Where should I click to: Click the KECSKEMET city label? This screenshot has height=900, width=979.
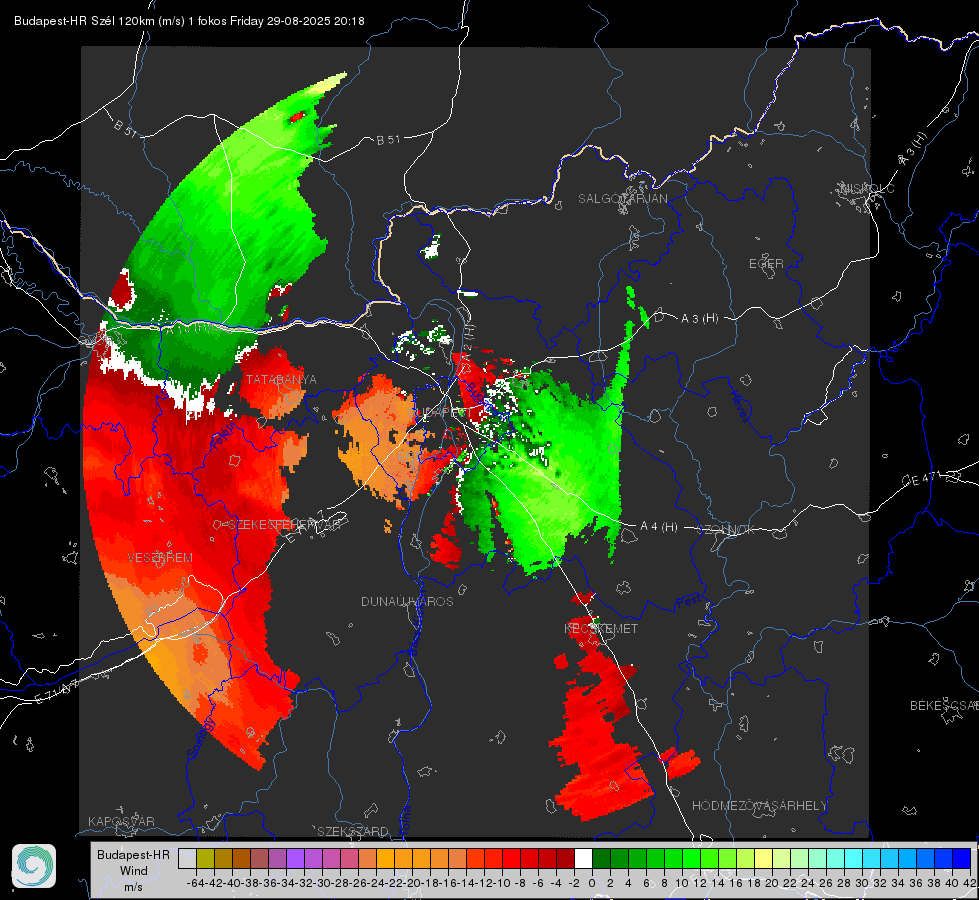click(x=601, y=629)
